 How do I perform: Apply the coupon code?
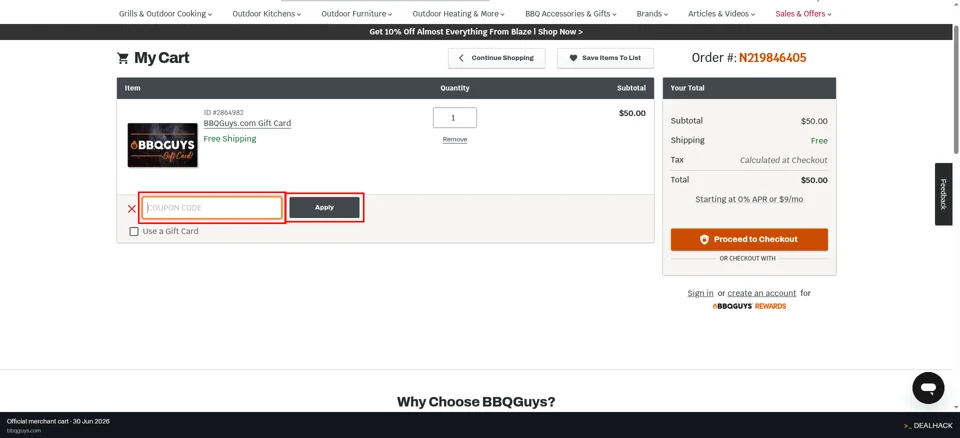pos(324,208)
